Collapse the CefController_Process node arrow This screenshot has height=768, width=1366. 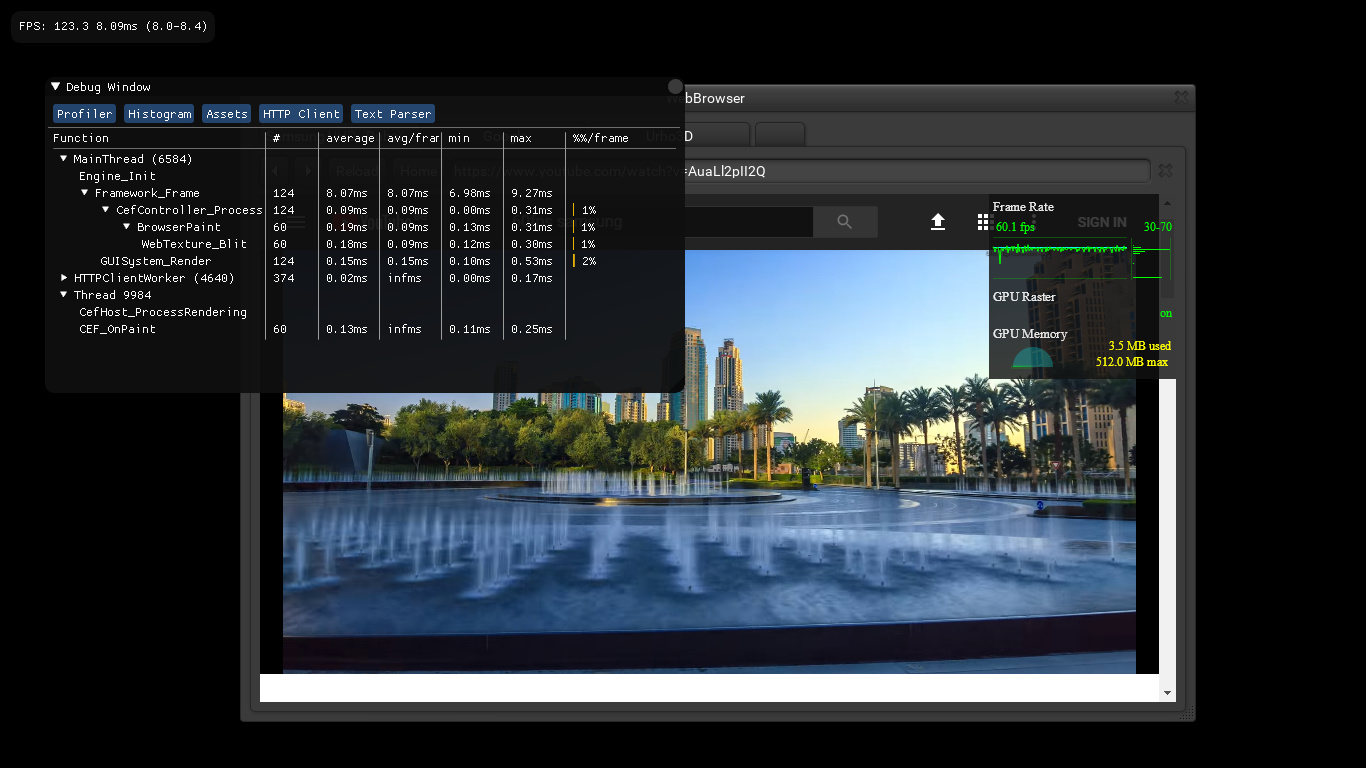[106, 210]
